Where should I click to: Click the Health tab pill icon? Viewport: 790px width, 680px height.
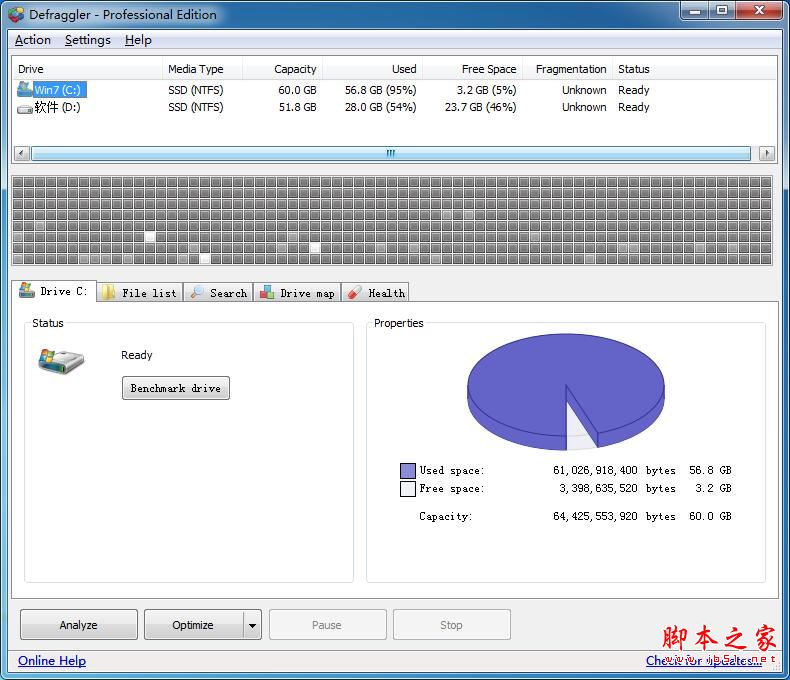tap(355, 293)
